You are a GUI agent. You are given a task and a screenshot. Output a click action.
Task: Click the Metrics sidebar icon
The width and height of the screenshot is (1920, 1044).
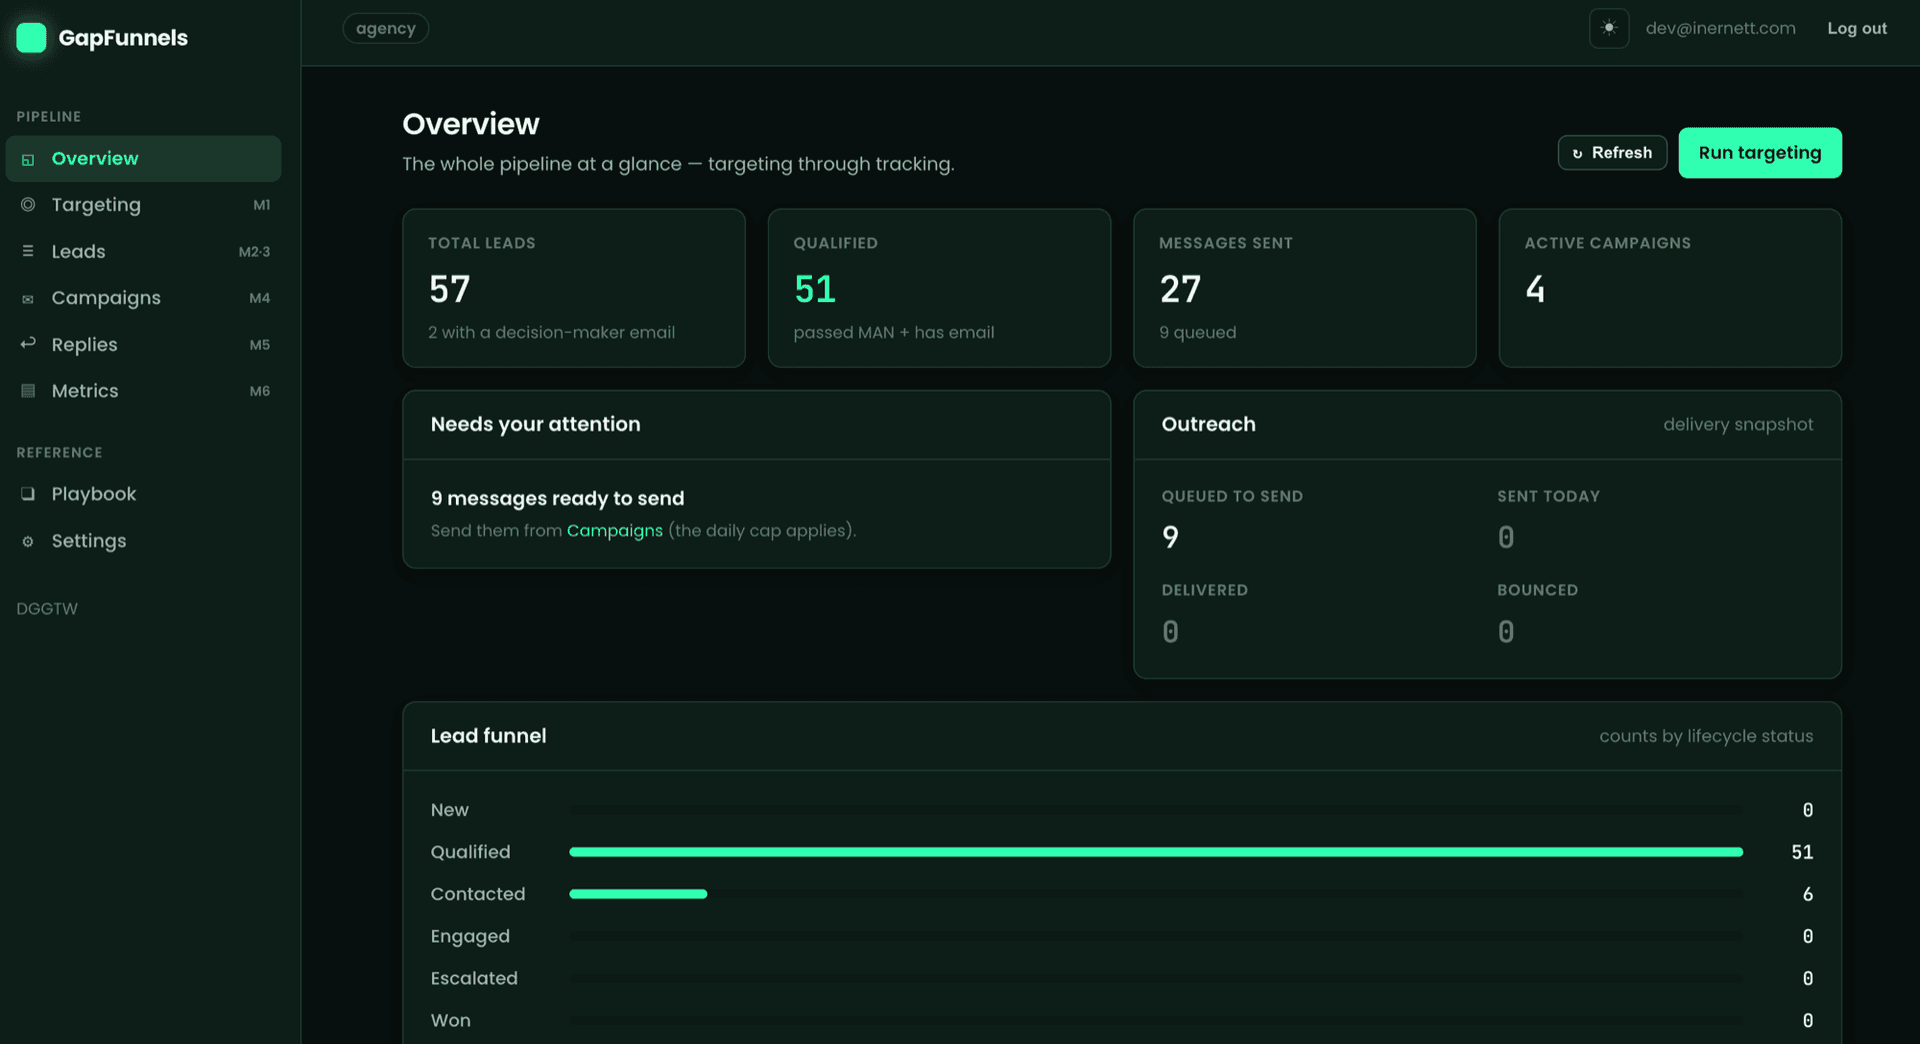tap(28, 391)
